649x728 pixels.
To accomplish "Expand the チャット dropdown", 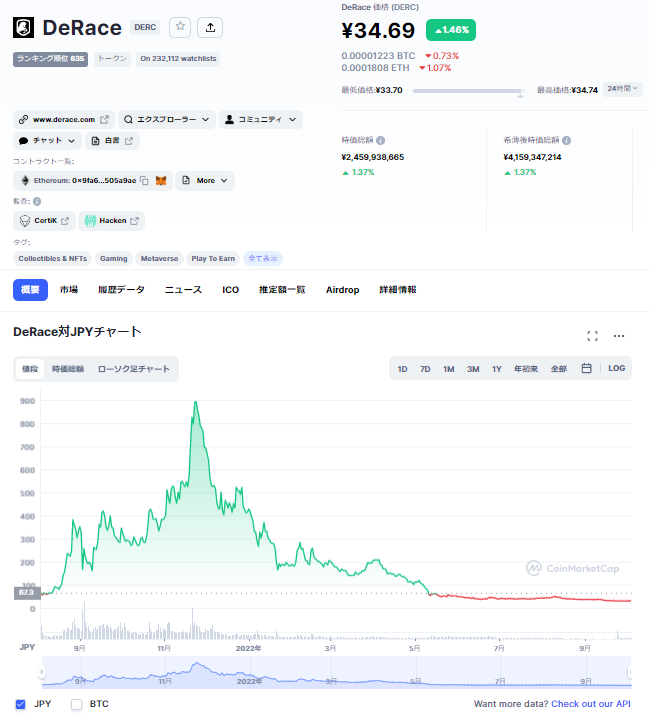I will pyautogui.click(x=47, y=141).
